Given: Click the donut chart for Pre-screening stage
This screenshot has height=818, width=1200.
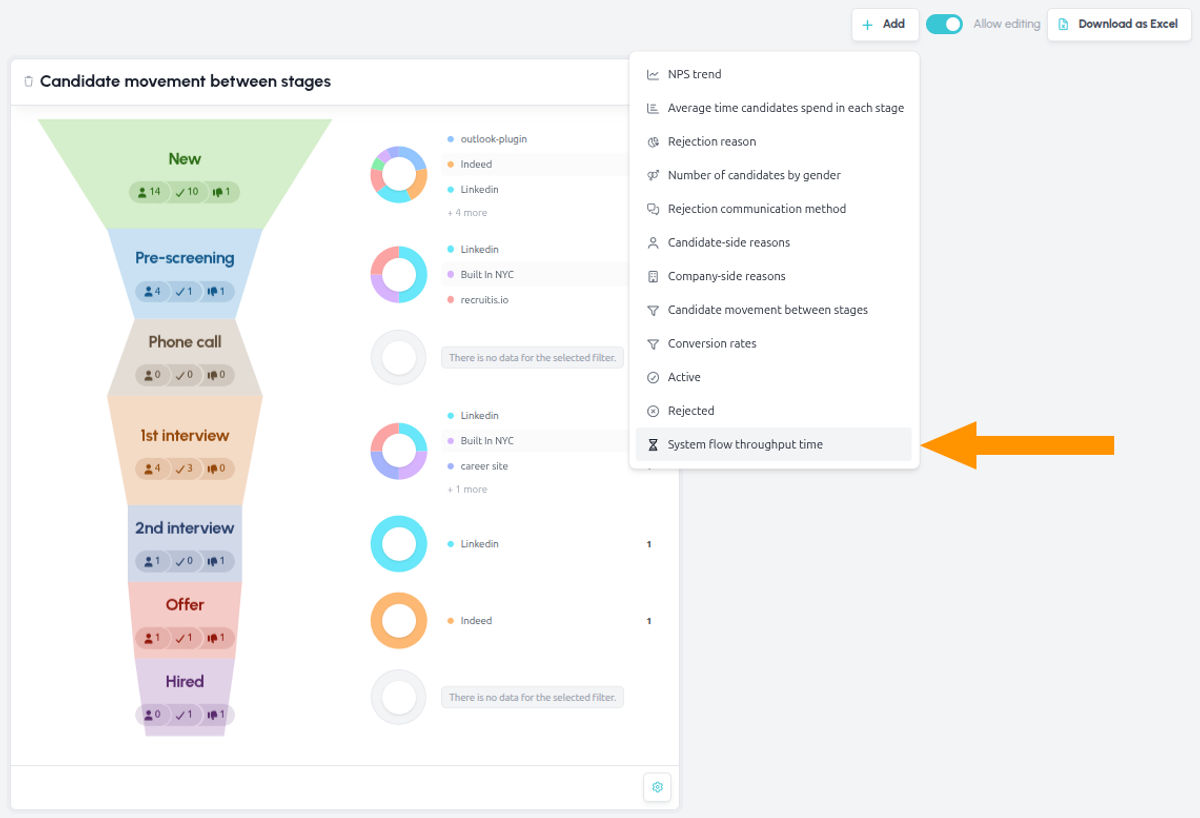Looking at the screenshot, I should 399,274.
